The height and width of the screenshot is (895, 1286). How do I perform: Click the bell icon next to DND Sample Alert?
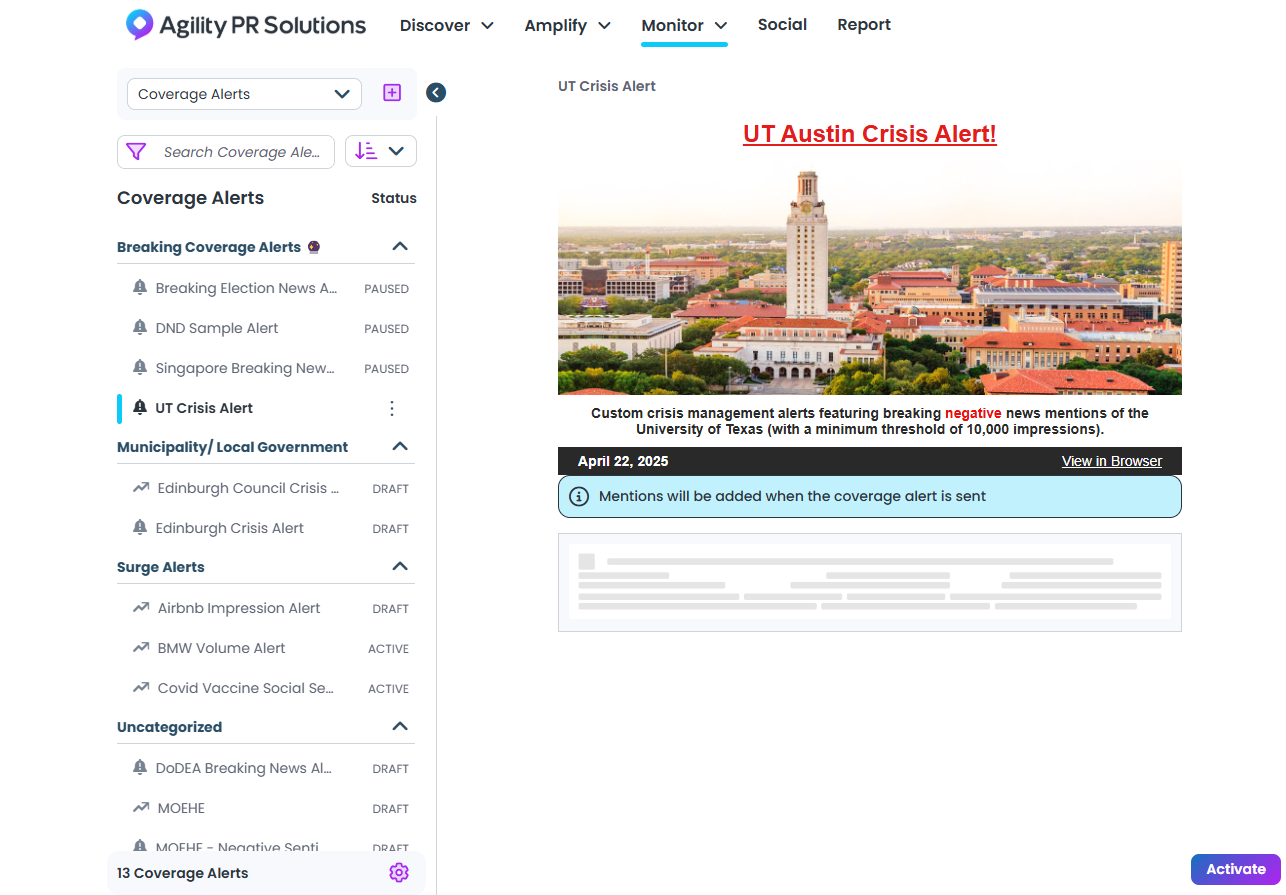pyautogui.click(x=139, y=327)
